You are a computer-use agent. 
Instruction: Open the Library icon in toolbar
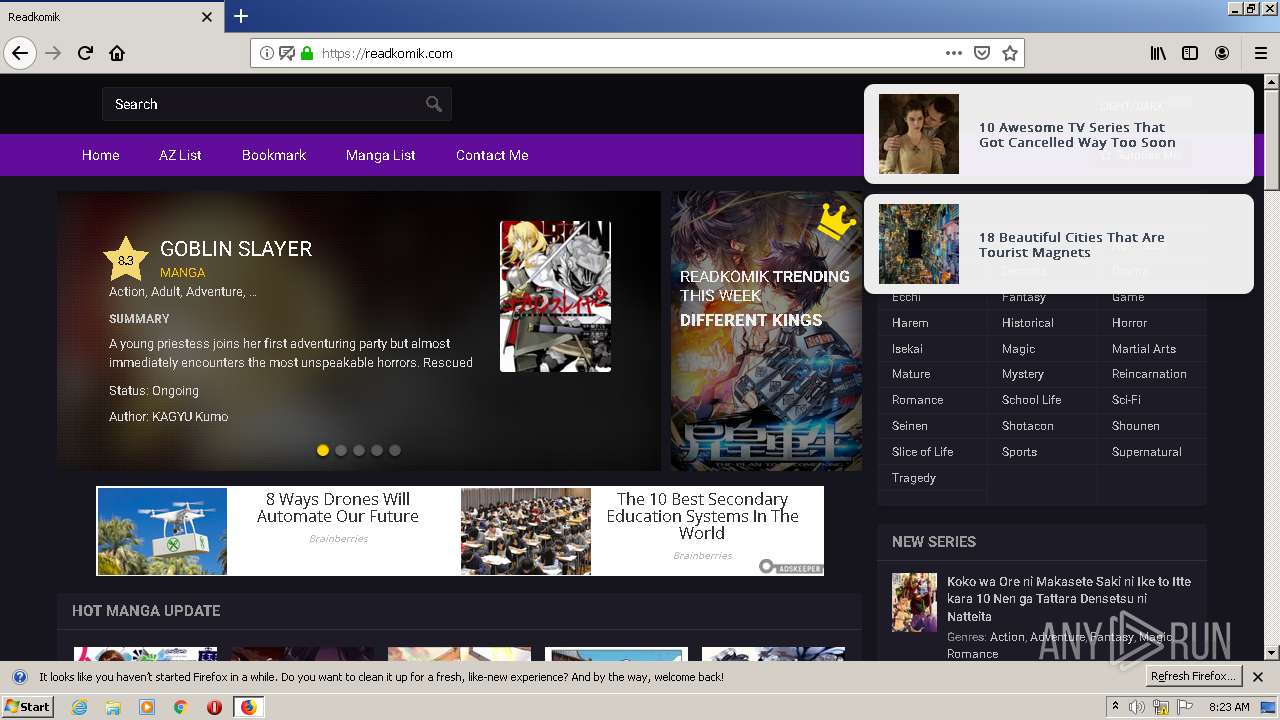1158,53
